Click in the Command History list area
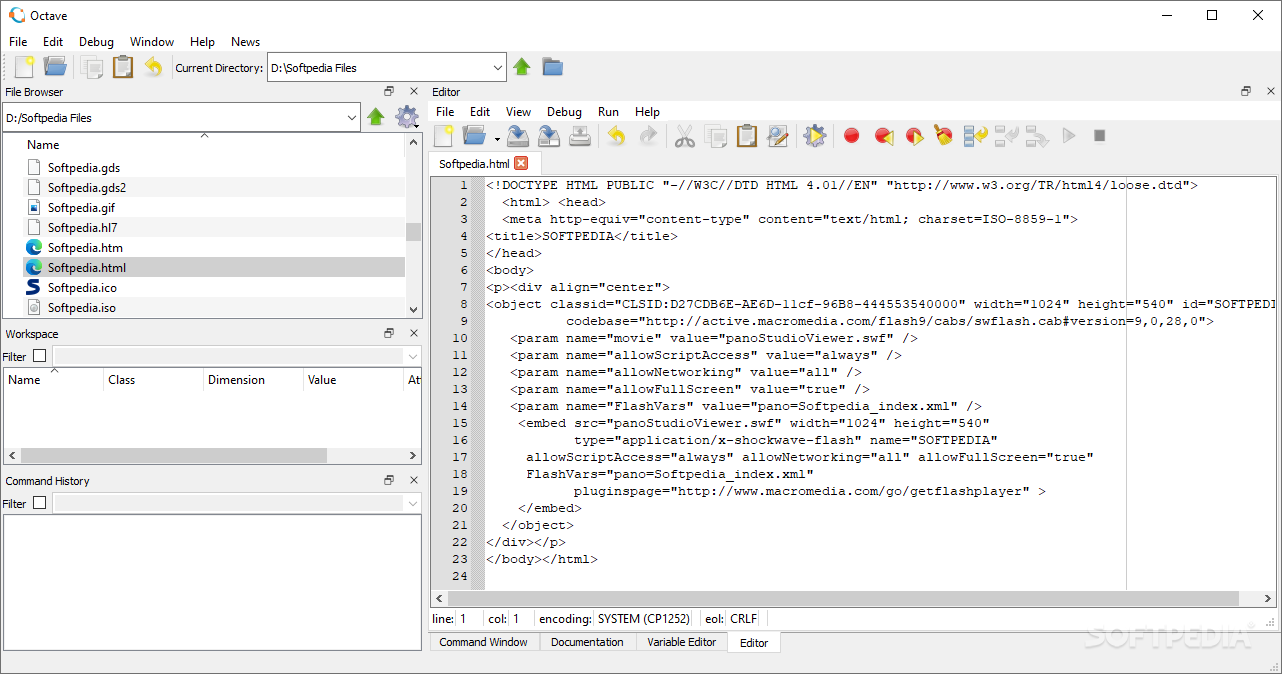 [x=212, y=581]
